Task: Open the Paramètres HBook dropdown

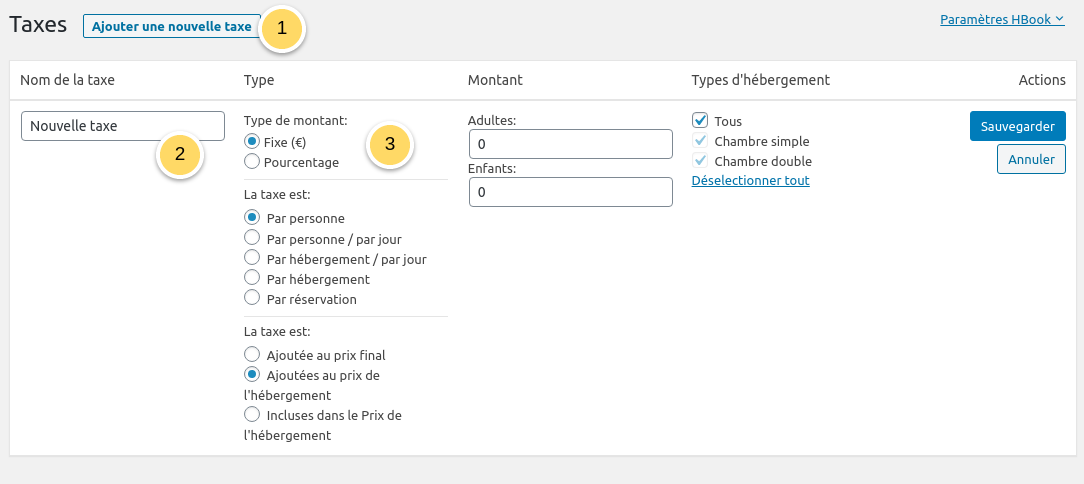Action: (x=1002, y=19)
